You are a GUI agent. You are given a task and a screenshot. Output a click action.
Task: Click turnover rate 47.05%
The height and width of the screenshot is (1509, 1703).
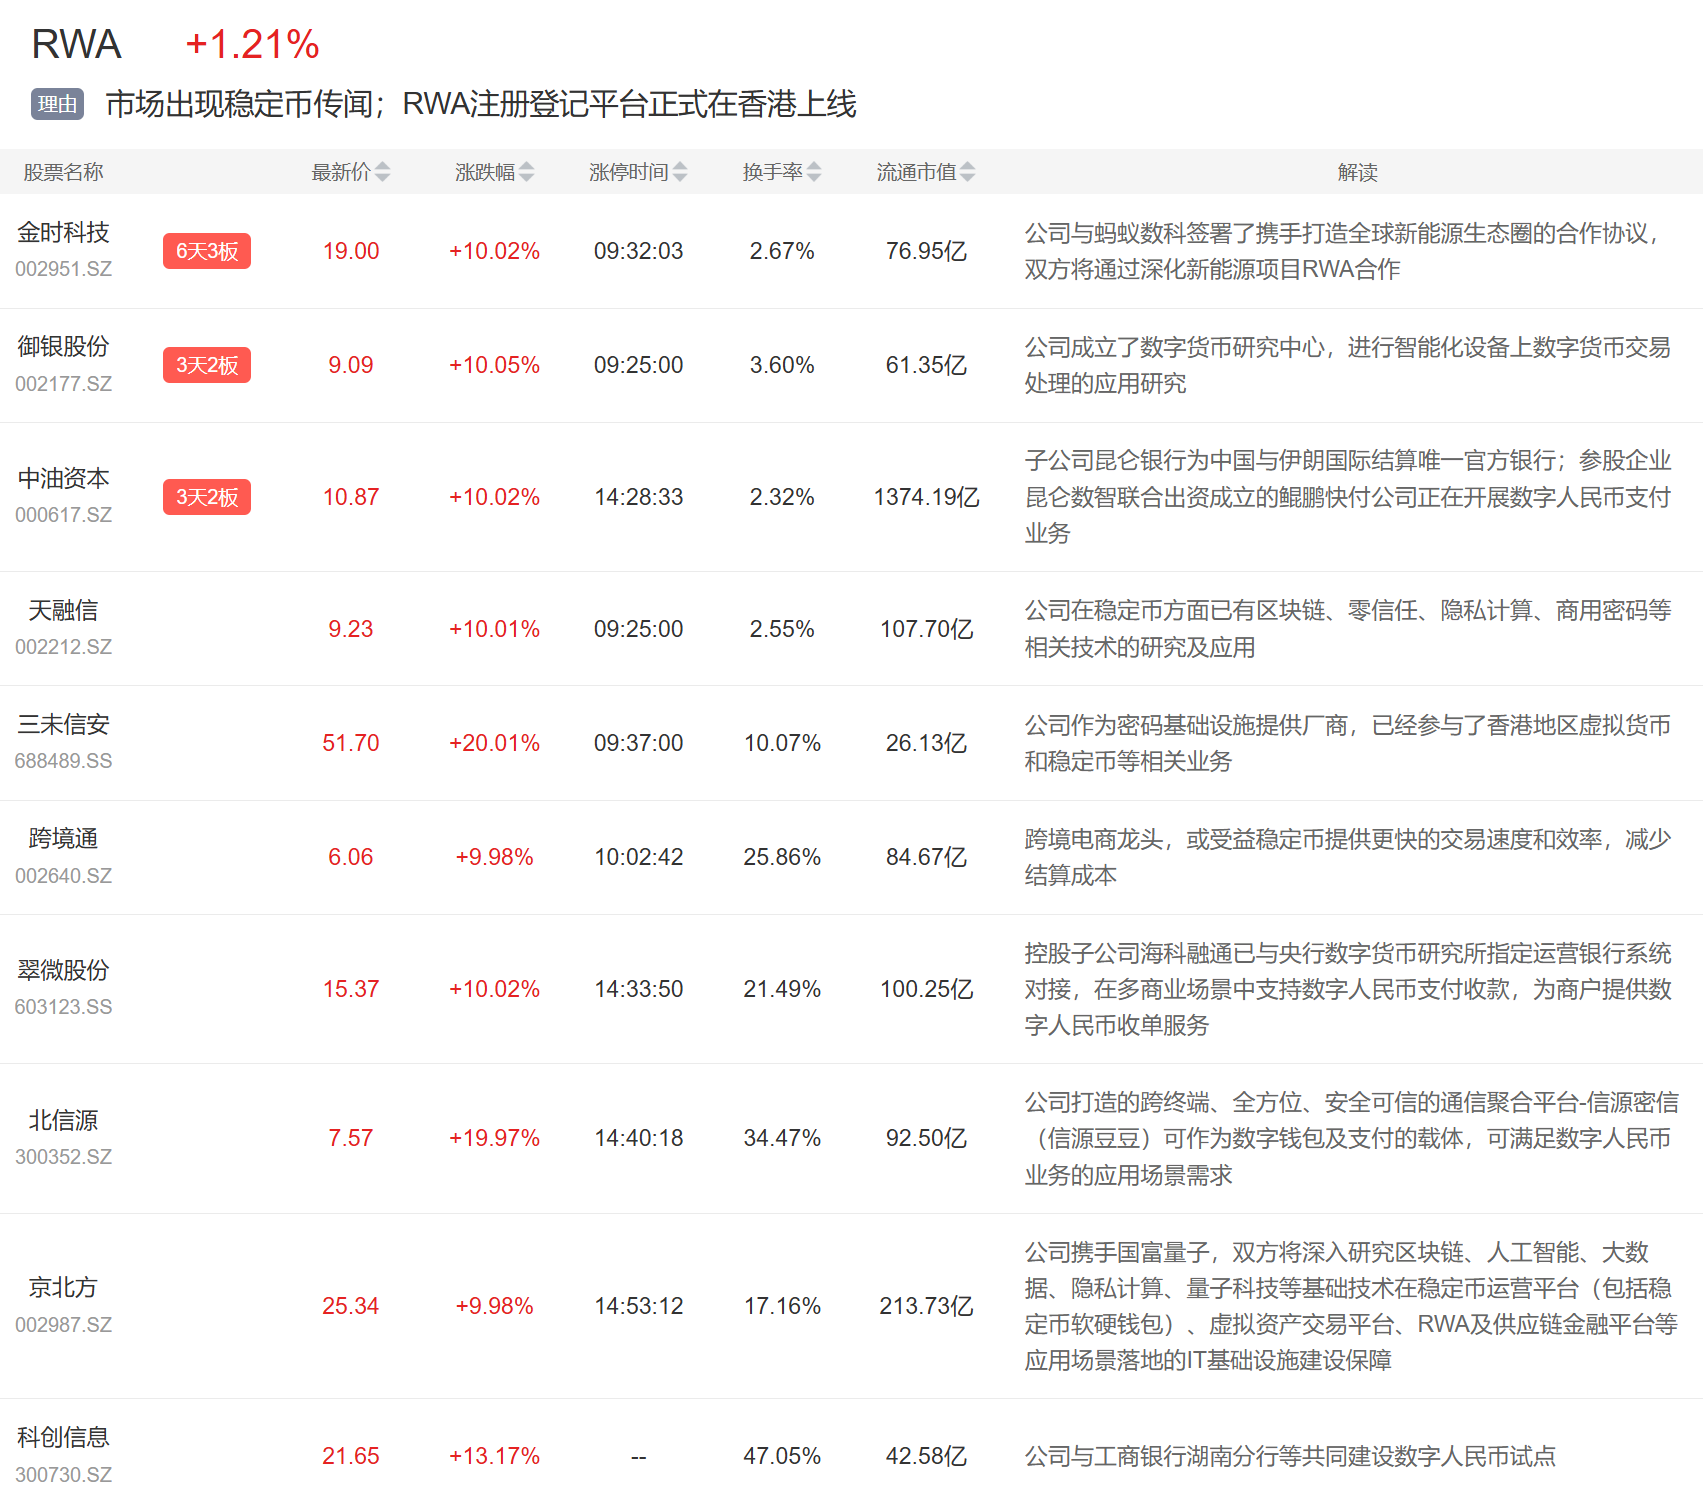tap(782, 1456)
